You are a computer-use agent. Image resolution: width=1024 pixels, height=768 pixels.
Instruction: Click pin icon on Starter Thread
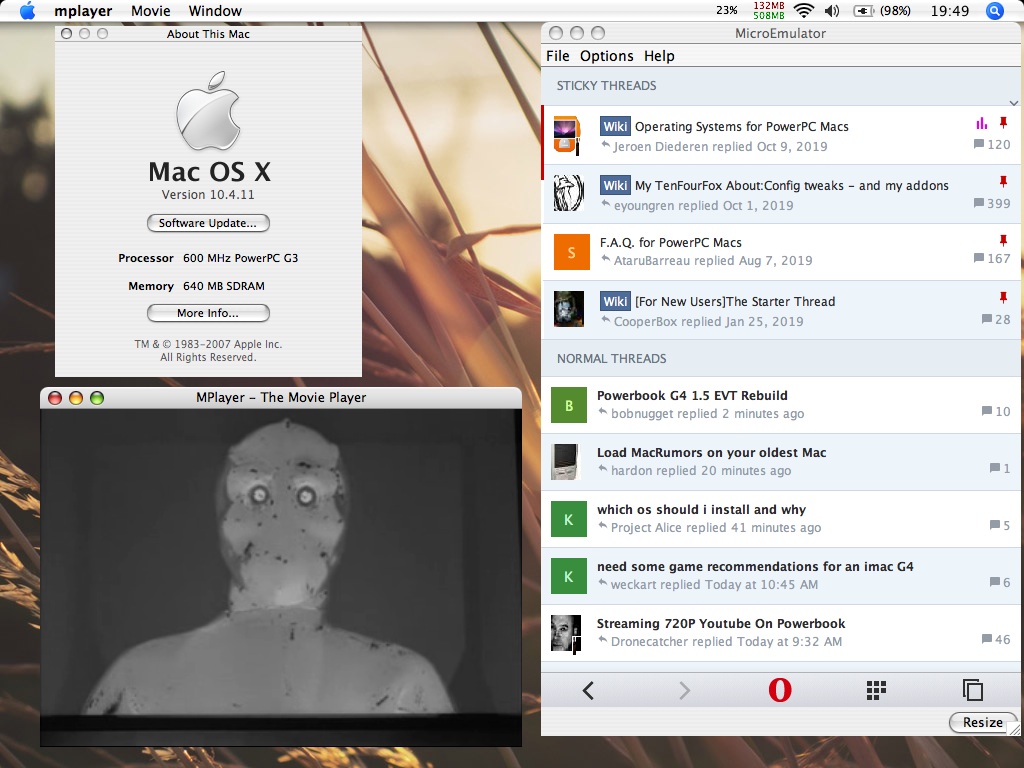tap(1003, 297)
